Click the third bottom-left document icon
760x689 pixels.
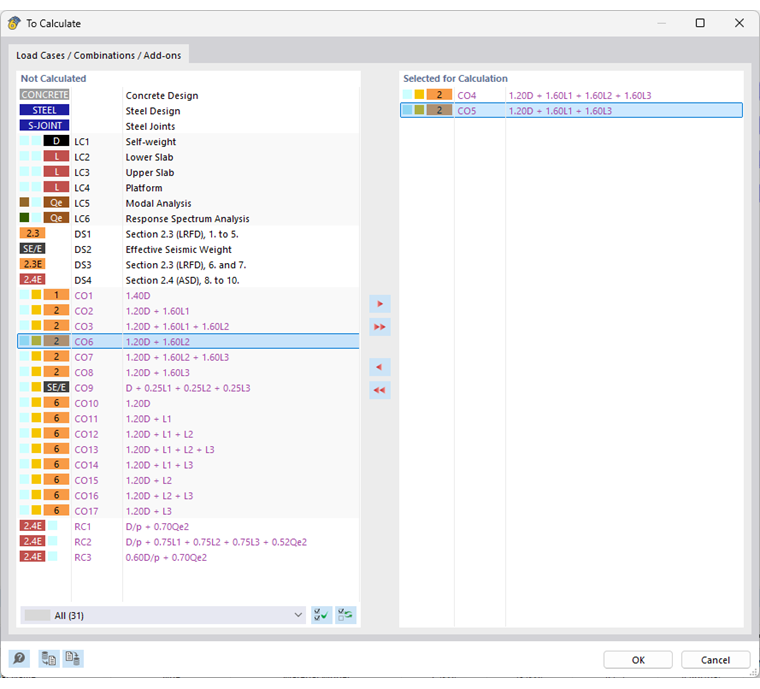73,658
